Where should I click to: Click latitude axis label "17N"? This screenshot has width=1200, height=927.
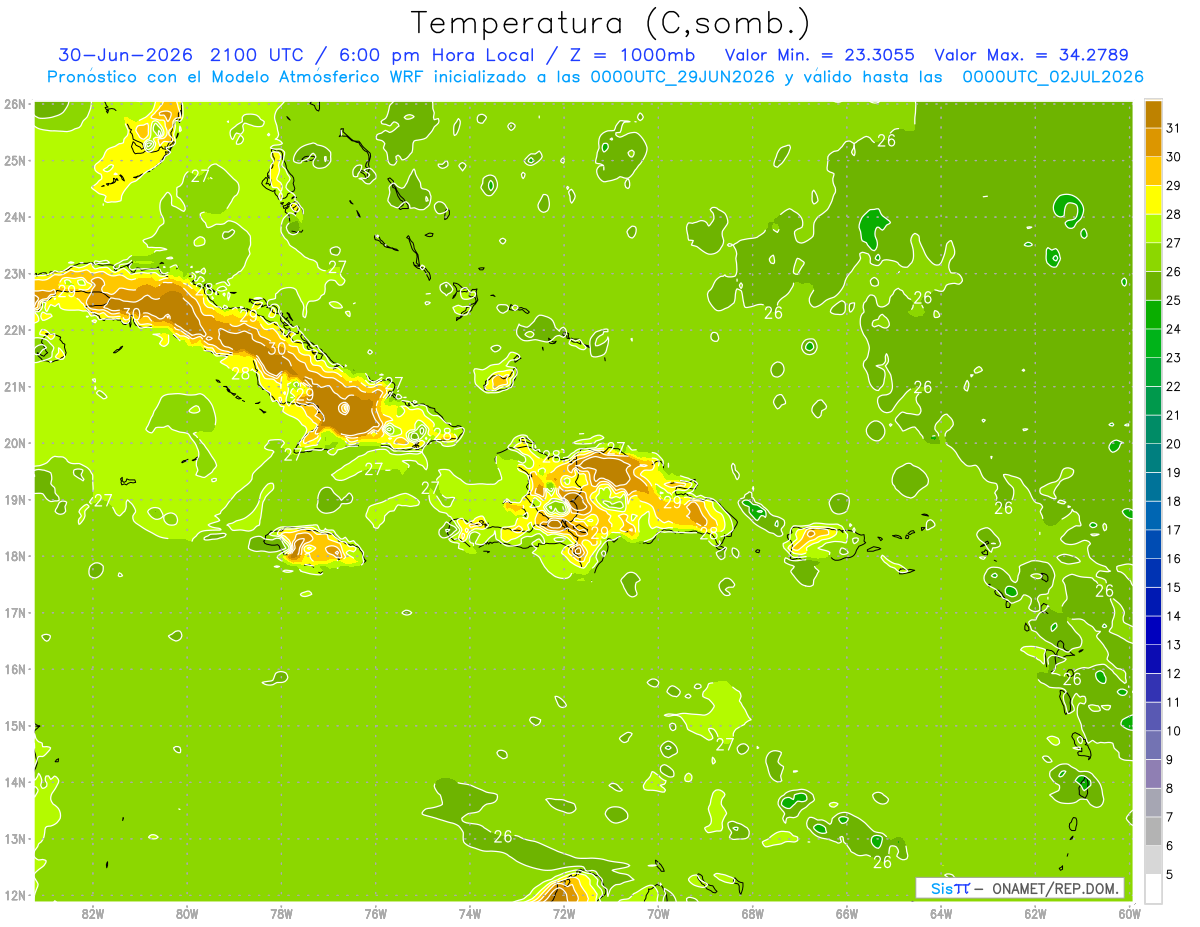[x=15, y=612]
